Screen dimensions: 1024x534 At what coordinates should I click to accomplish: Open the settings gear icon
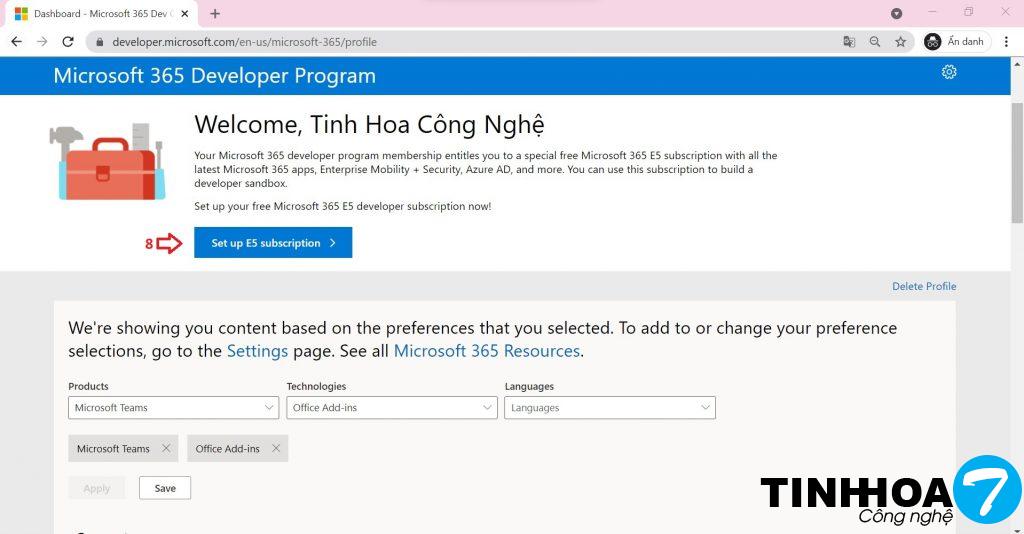tap(949, 72)
